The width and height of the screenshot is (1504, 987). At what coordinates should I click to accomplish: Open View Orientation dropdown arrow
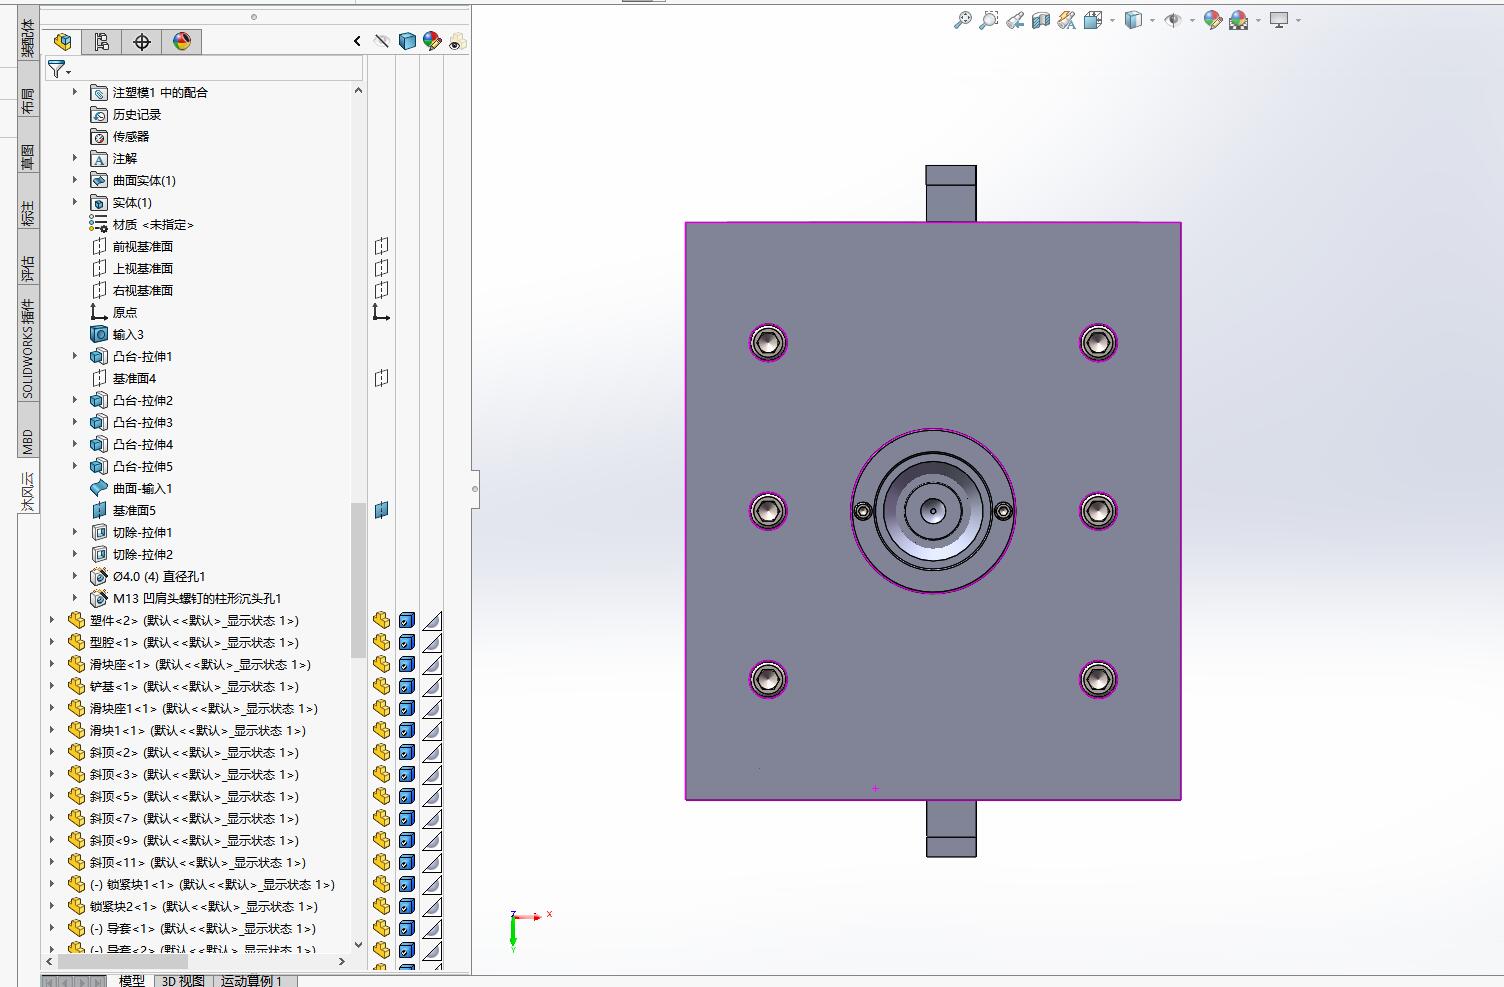(x=1112, y=20)
